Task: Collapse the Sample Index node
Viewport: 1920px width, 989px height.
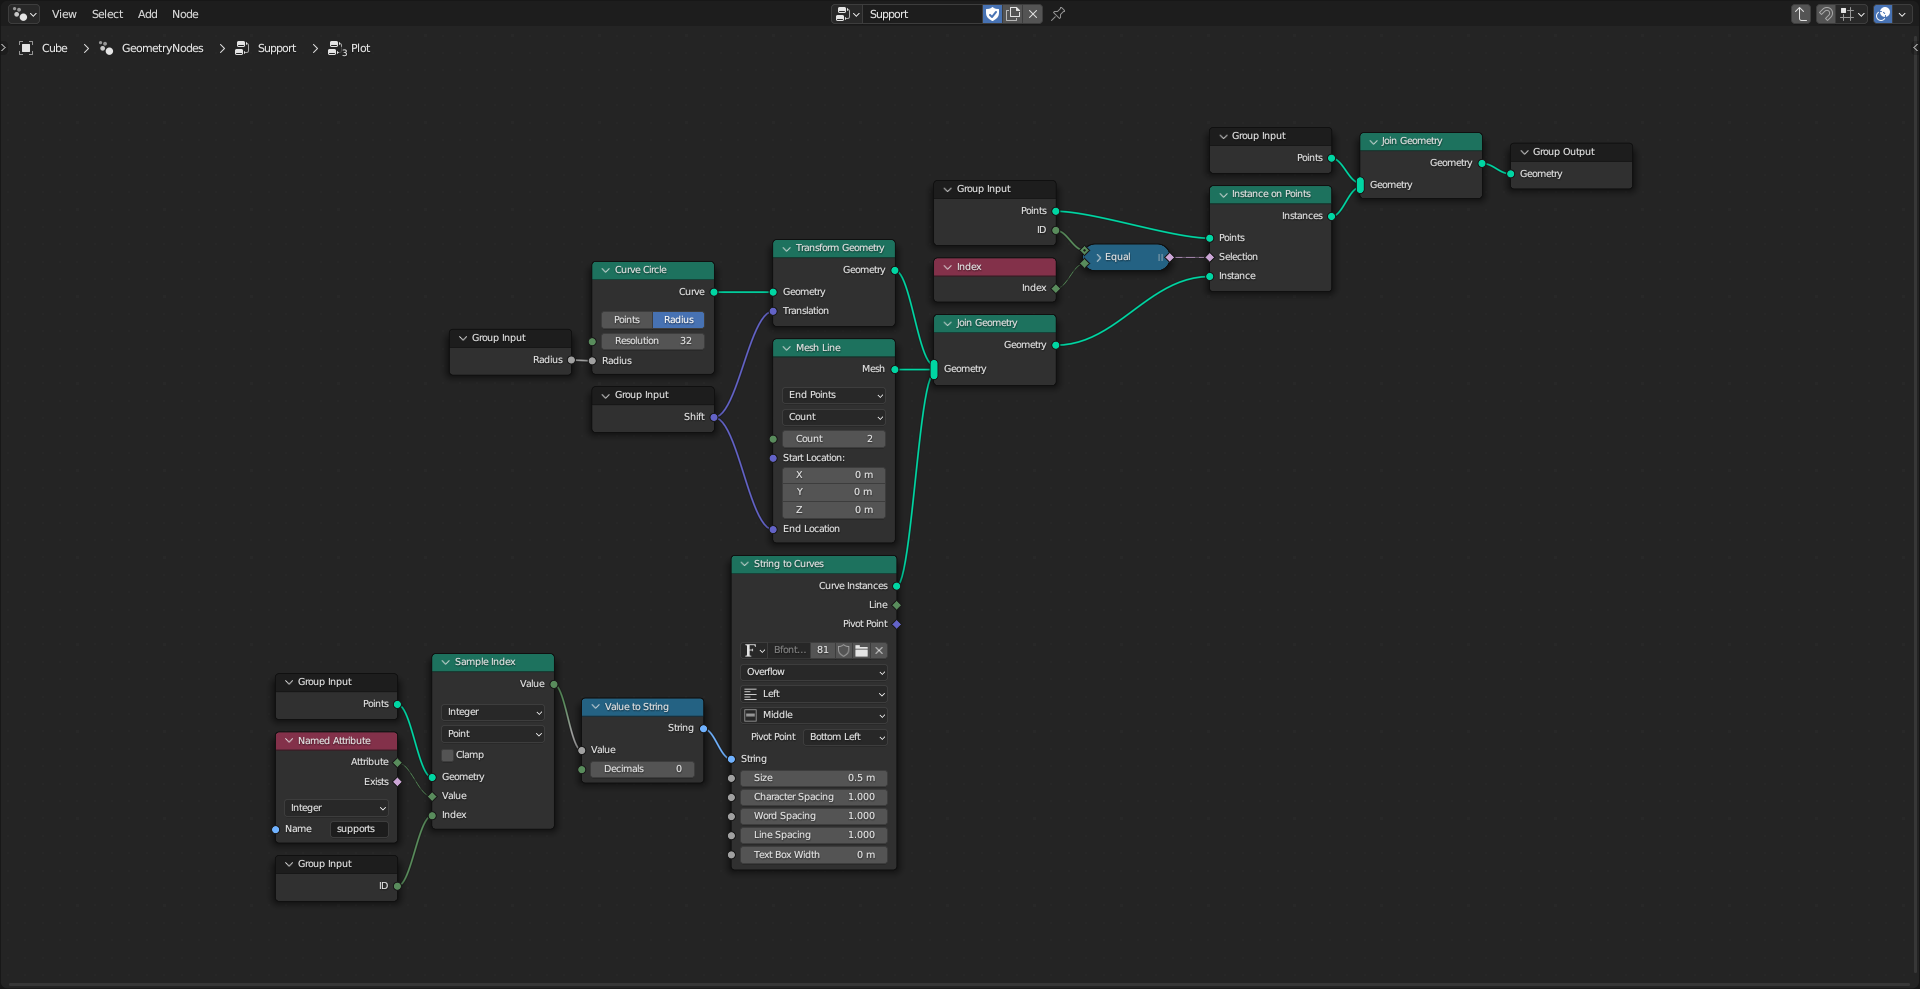Action: [x=445, y=662]
